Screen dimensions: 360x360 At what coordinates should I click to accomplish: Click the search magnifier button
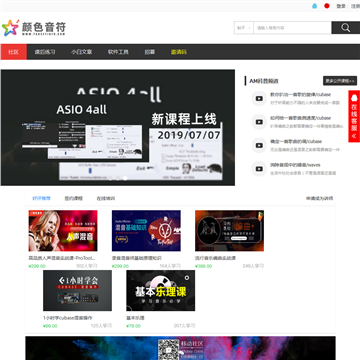point(346,28)
